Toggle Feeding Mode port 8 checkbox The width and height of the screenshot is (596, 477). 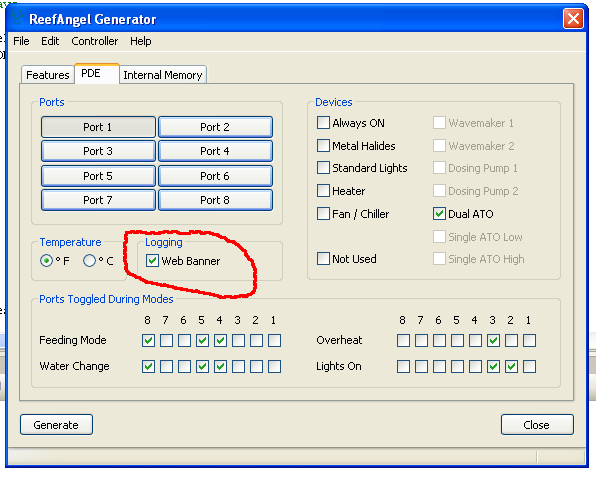coord(148,341)
